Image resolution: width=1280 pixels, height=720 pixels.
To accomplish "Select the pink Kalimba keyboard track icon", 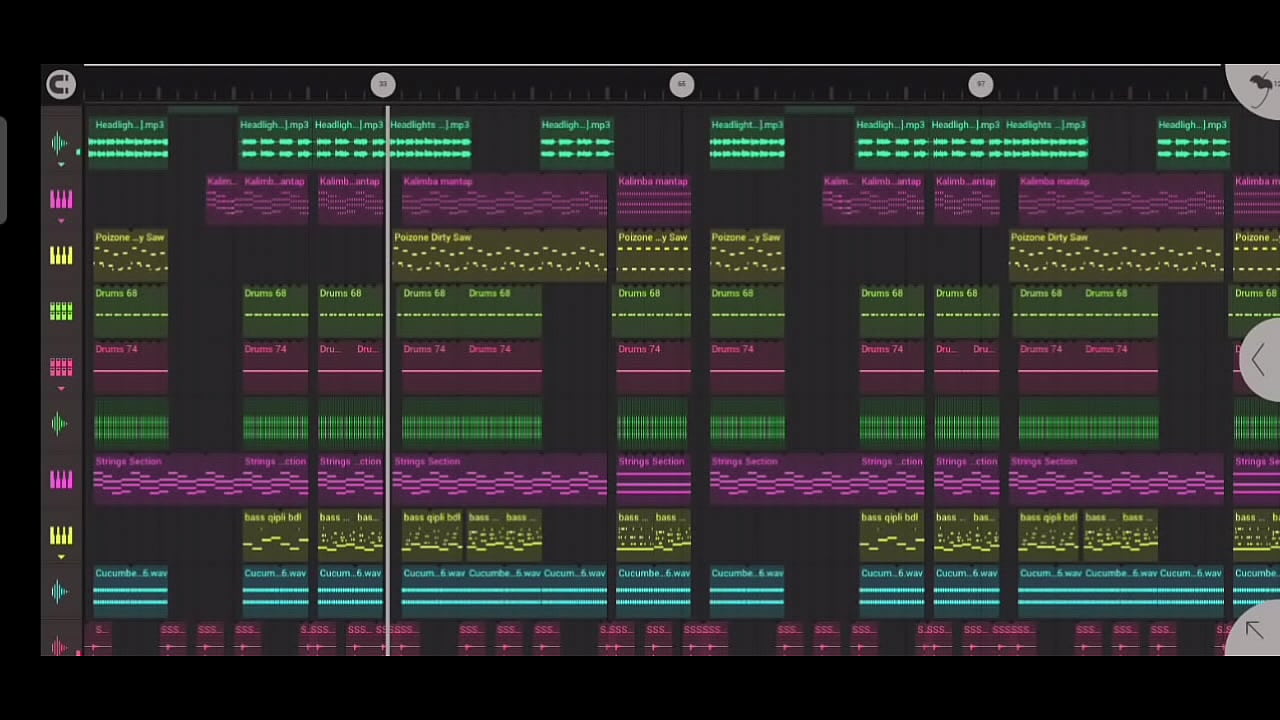I will [x=61, y=200].
